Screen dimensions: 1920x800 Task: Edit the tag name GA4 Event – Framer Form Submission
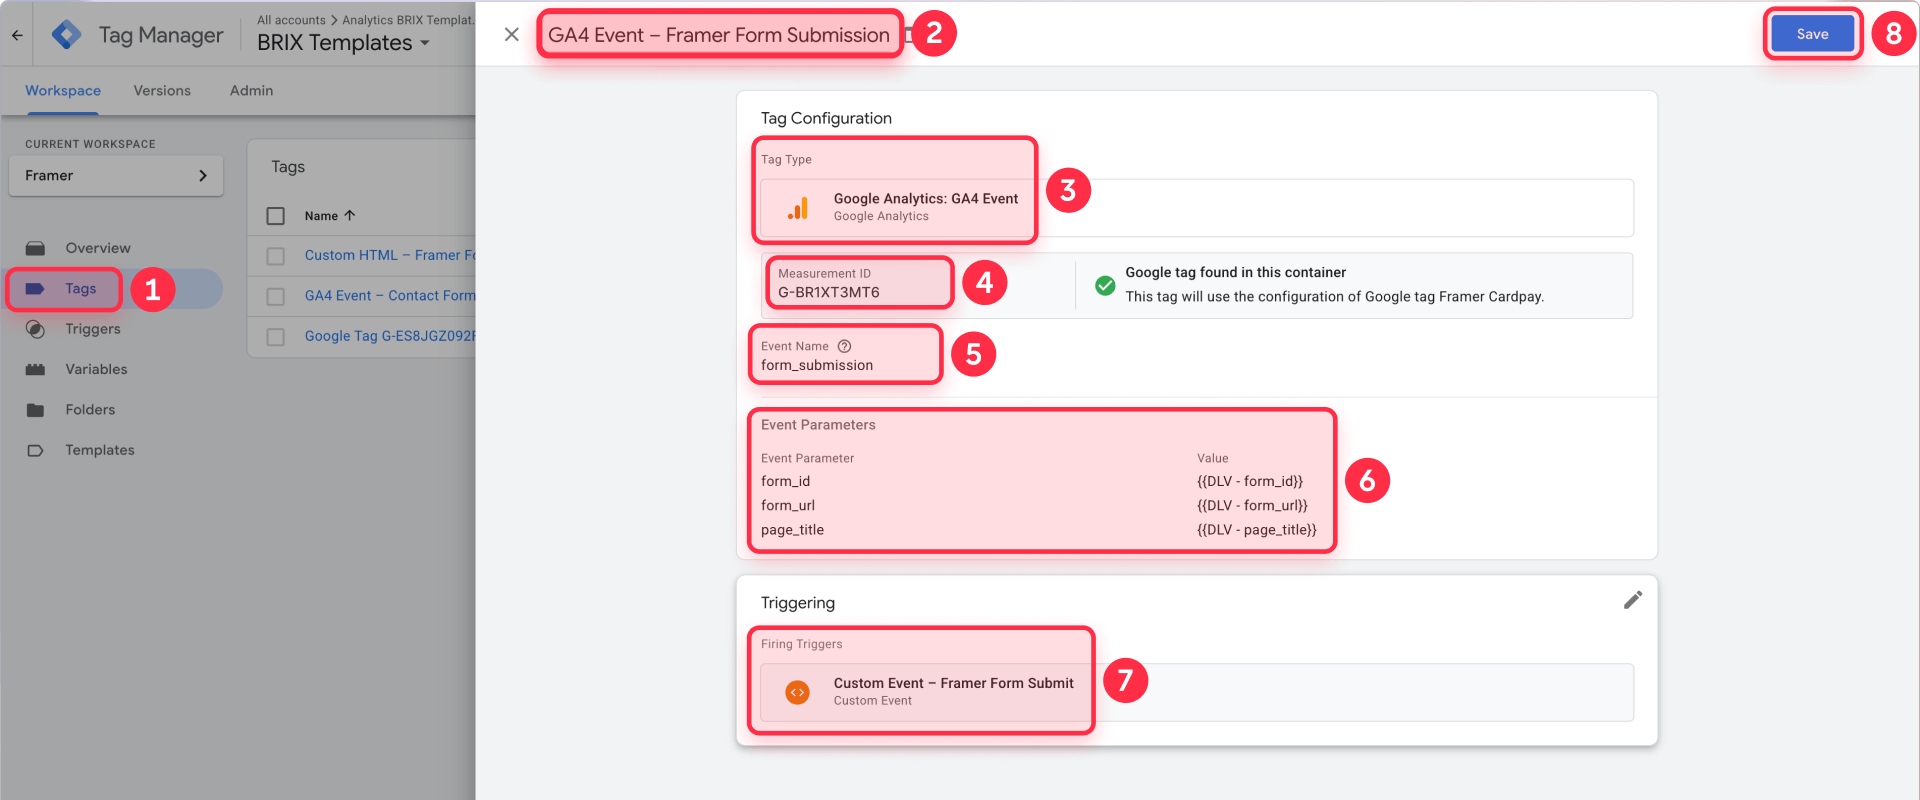point(719,35)
